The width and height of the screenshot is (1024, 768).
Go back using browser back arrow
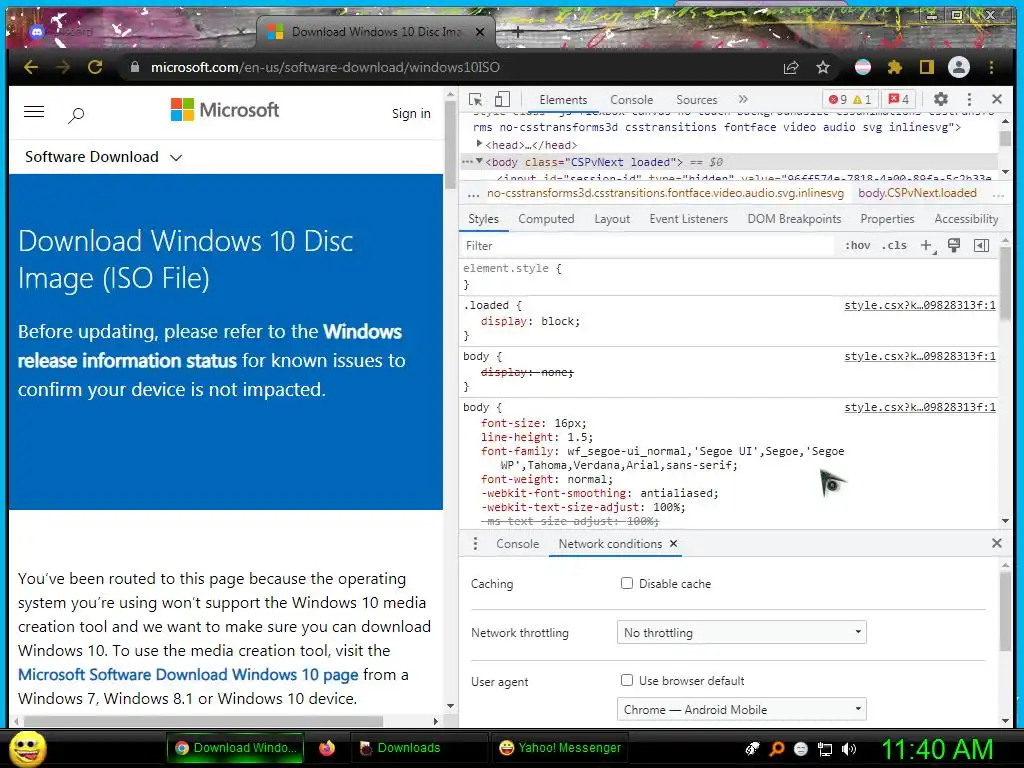point(31,67)
